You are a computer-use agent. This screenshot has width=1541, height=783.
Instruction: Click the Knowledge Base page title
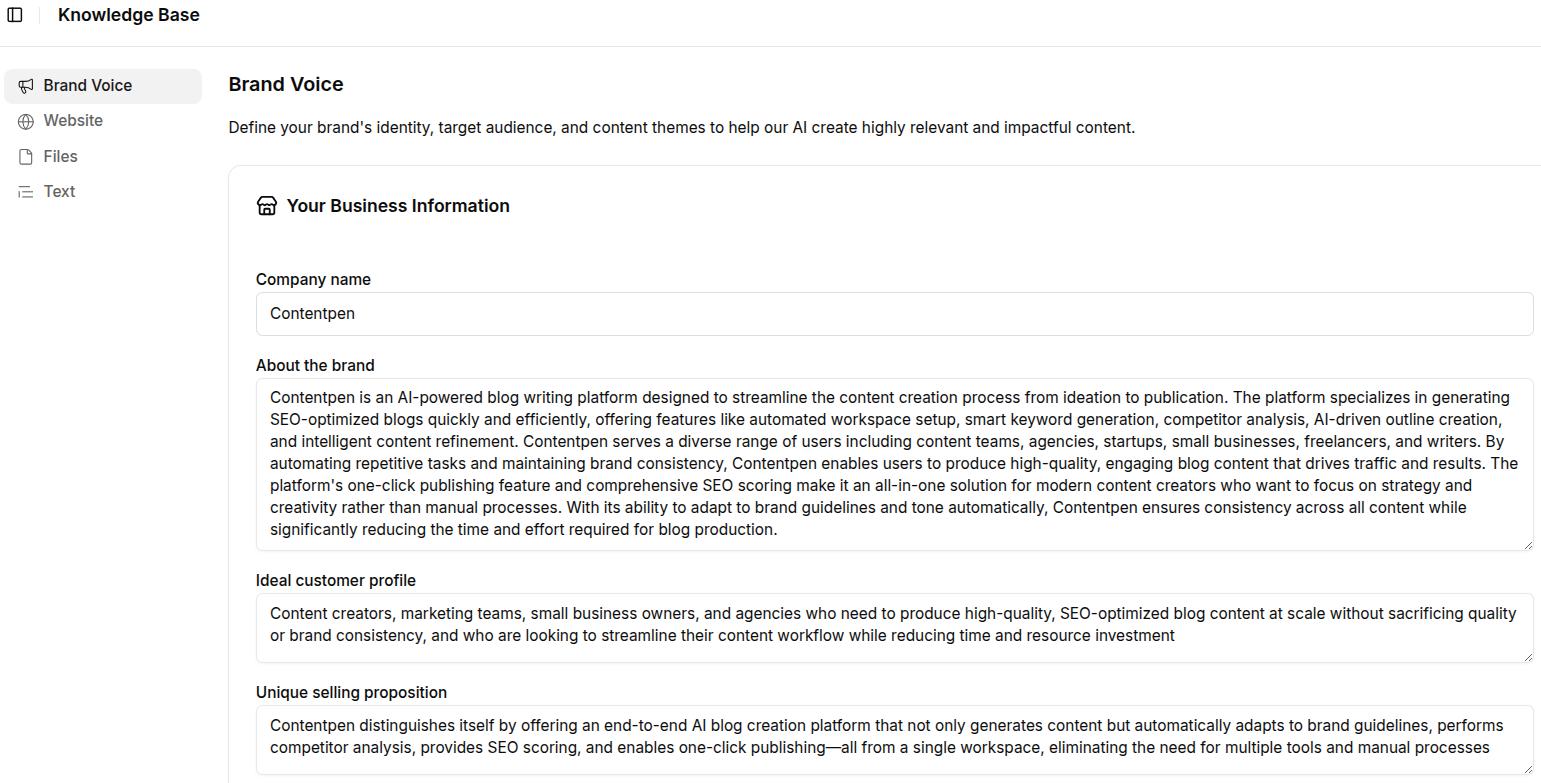128,14
